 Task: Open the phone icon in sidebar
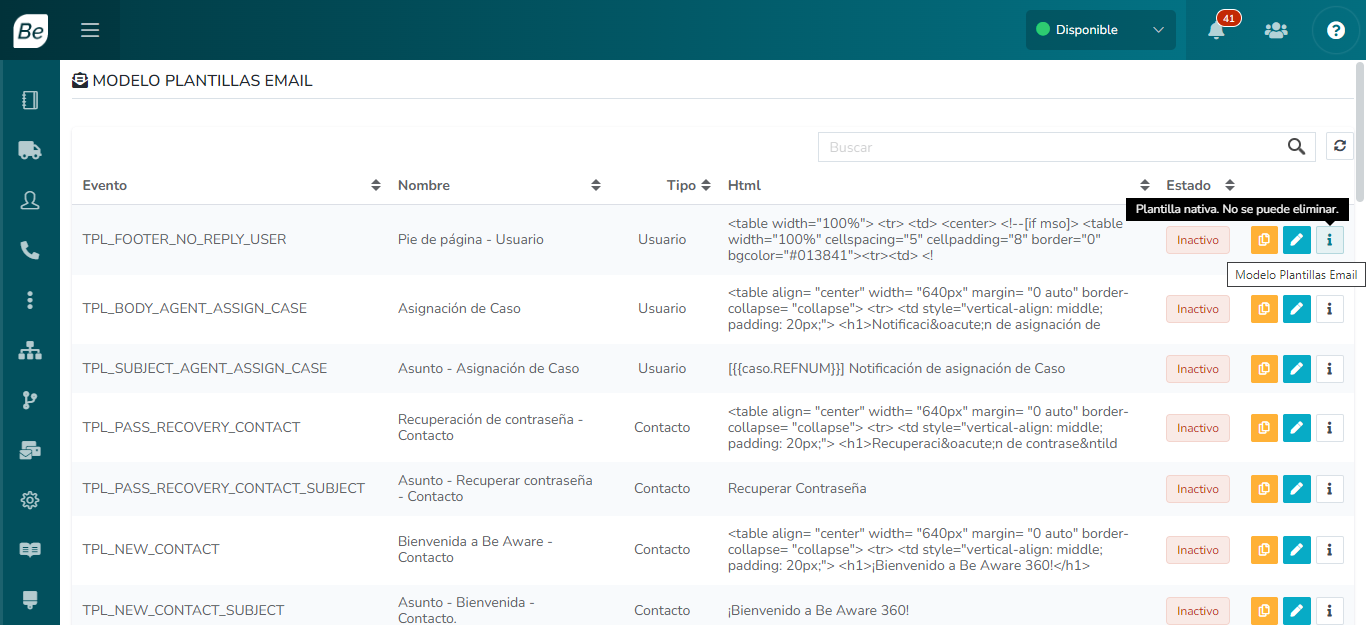pyautogui.click(x=30, y=250)
